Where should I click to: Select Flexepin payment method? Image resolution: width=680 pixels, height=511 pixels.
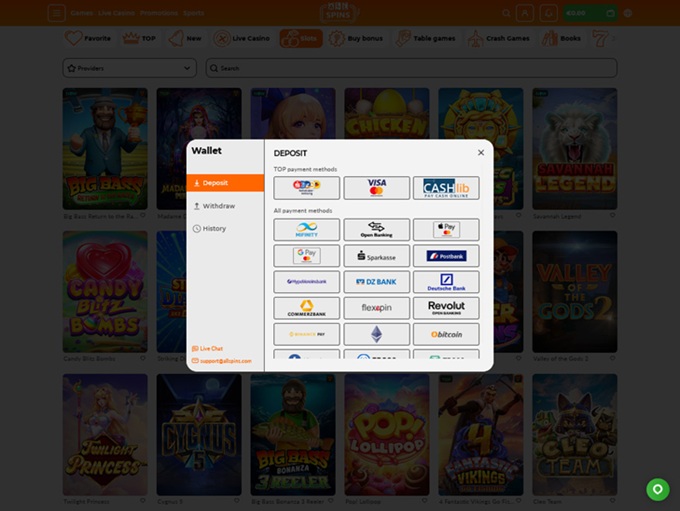(x=376, y=308)
